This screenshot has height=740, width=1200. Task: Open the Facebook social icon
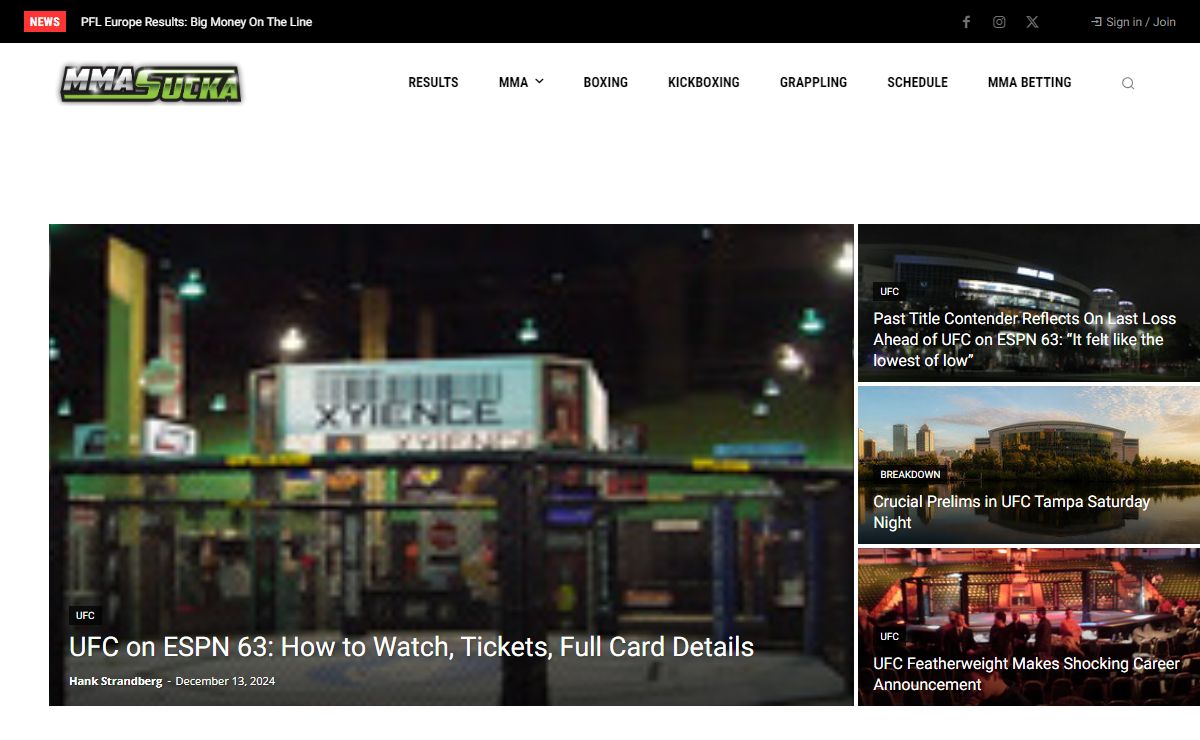click(x=966, y=22)
